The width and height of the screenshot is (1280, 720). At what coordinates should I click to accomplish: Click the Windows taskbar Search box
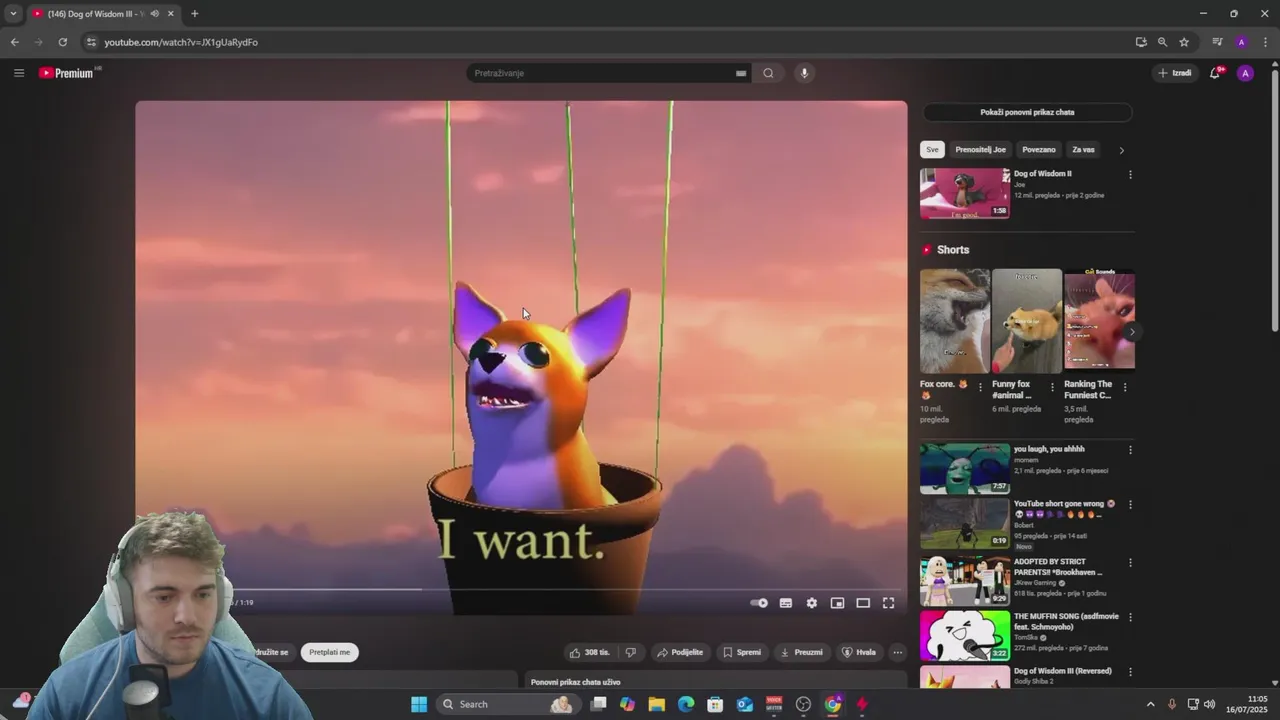coord(507,704)
